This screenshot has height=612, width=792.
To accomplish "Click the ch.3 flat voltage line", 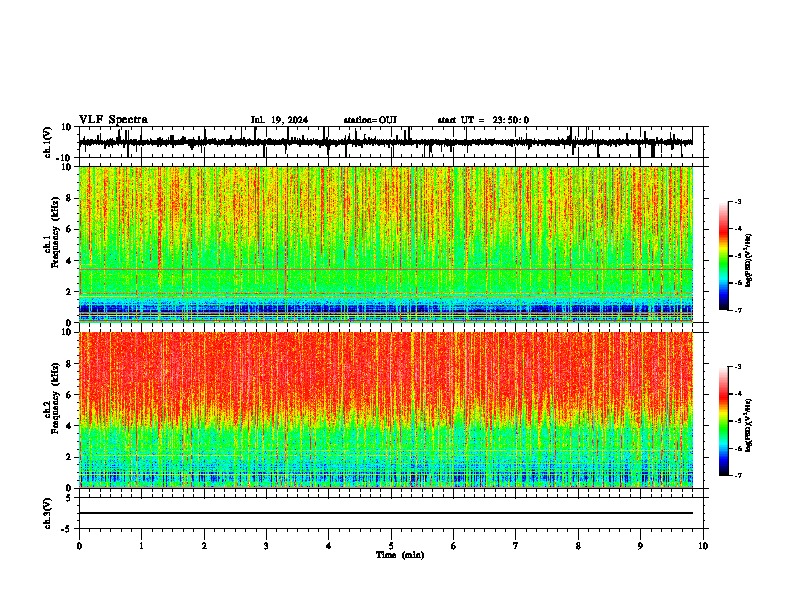I will tap(385, 513).
